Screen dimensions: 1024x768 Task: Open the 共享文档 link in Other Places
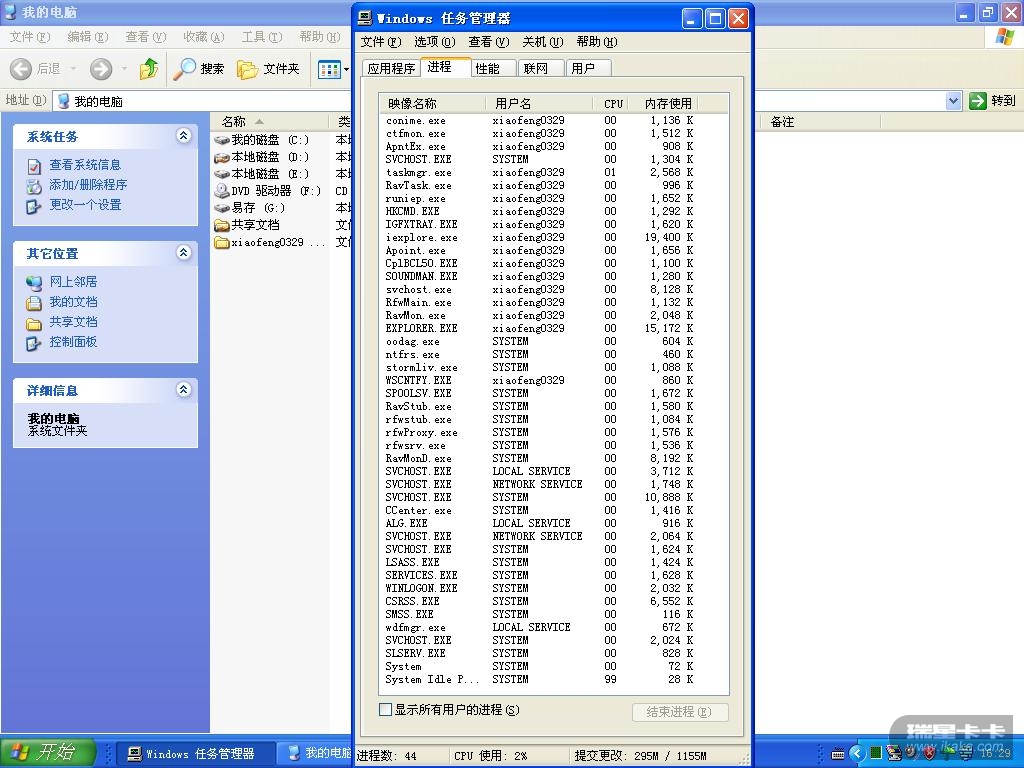(x=73, y=322)
